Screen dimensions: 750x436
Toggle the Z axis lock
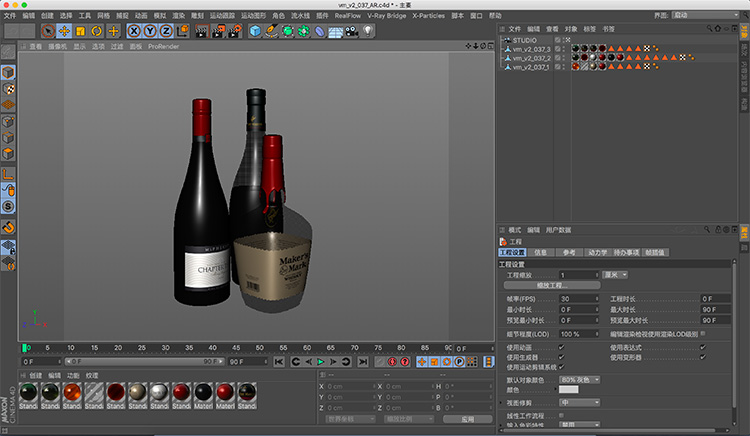[166, 31]
